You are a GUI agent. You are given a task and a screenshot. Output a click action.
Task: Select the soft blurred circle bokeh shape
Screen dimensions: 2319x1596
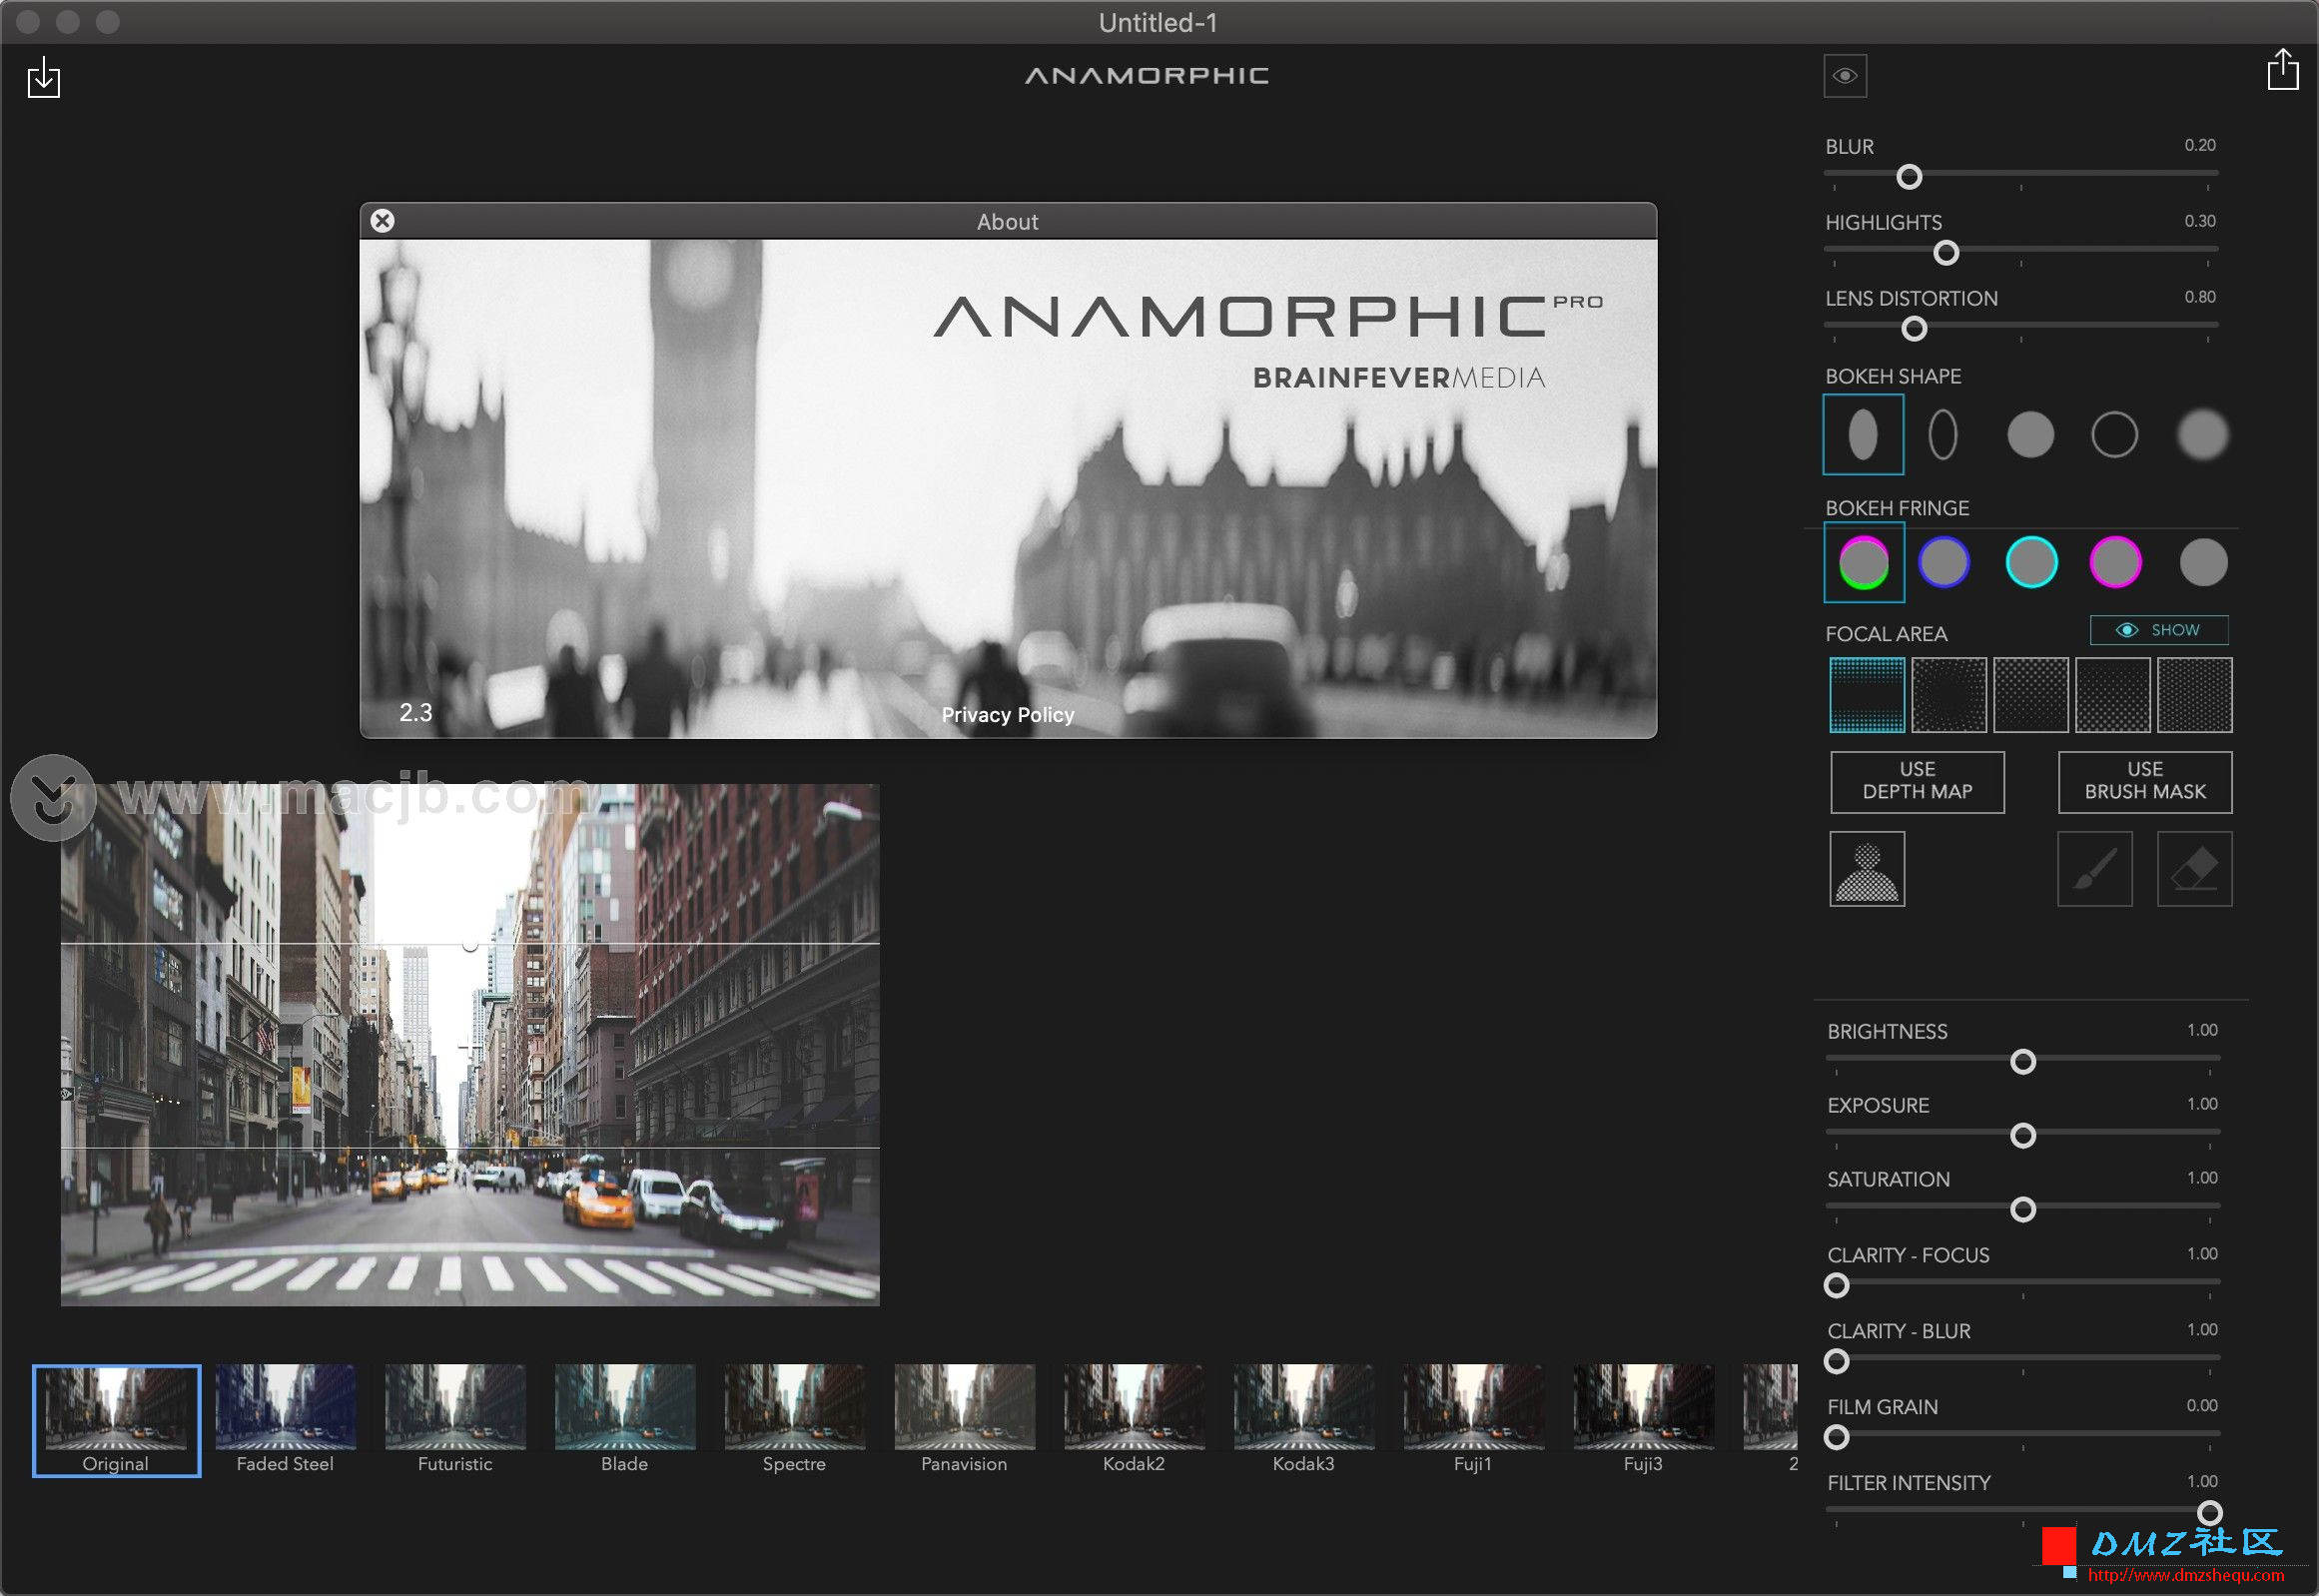click(2202, 434)
